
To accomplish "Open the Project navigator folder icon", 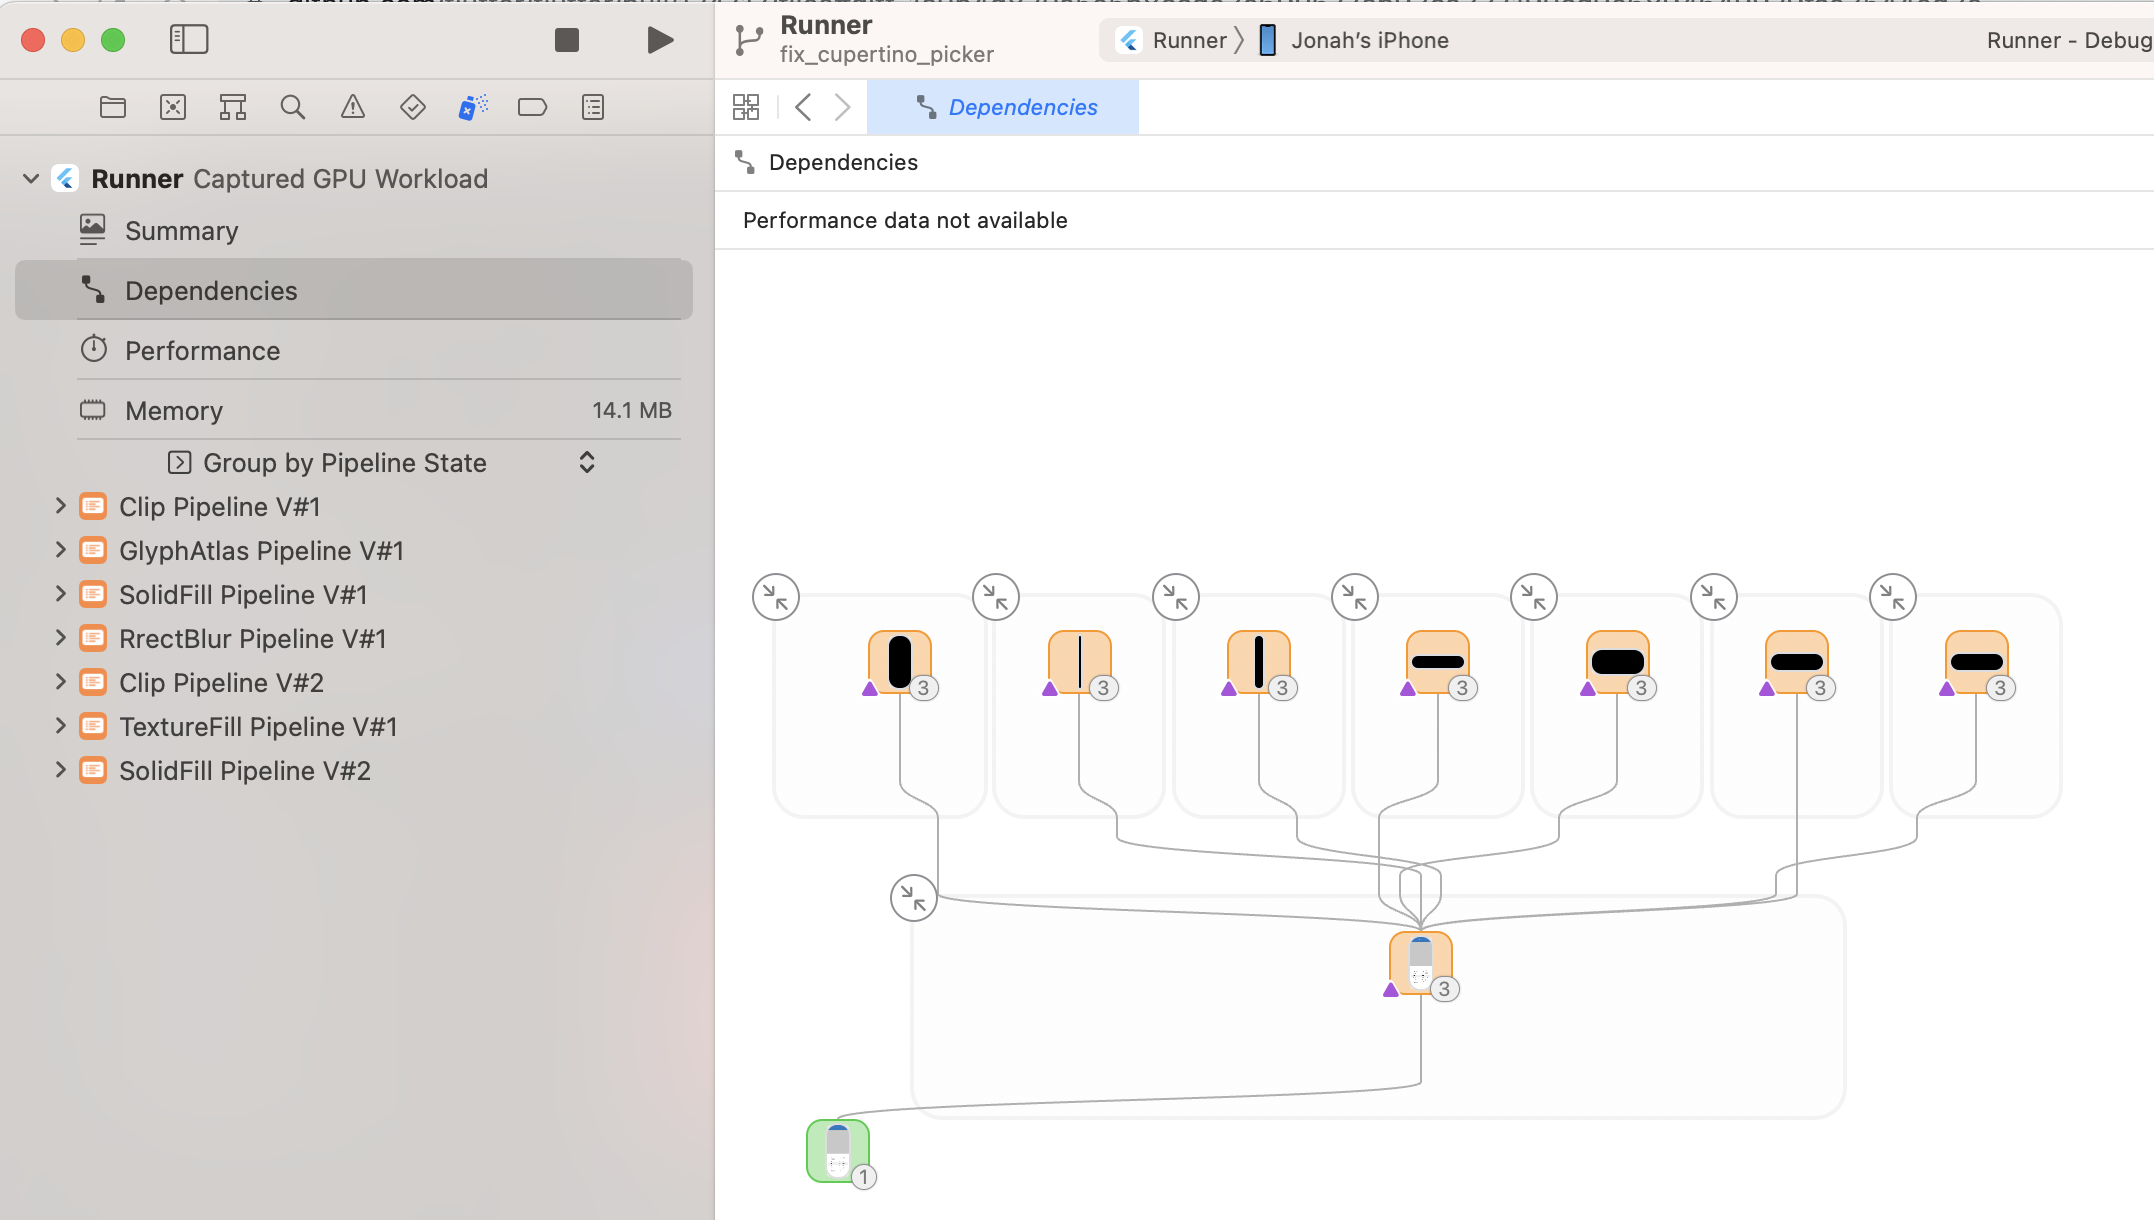I will pyautogui.click(x=113, y=107).
